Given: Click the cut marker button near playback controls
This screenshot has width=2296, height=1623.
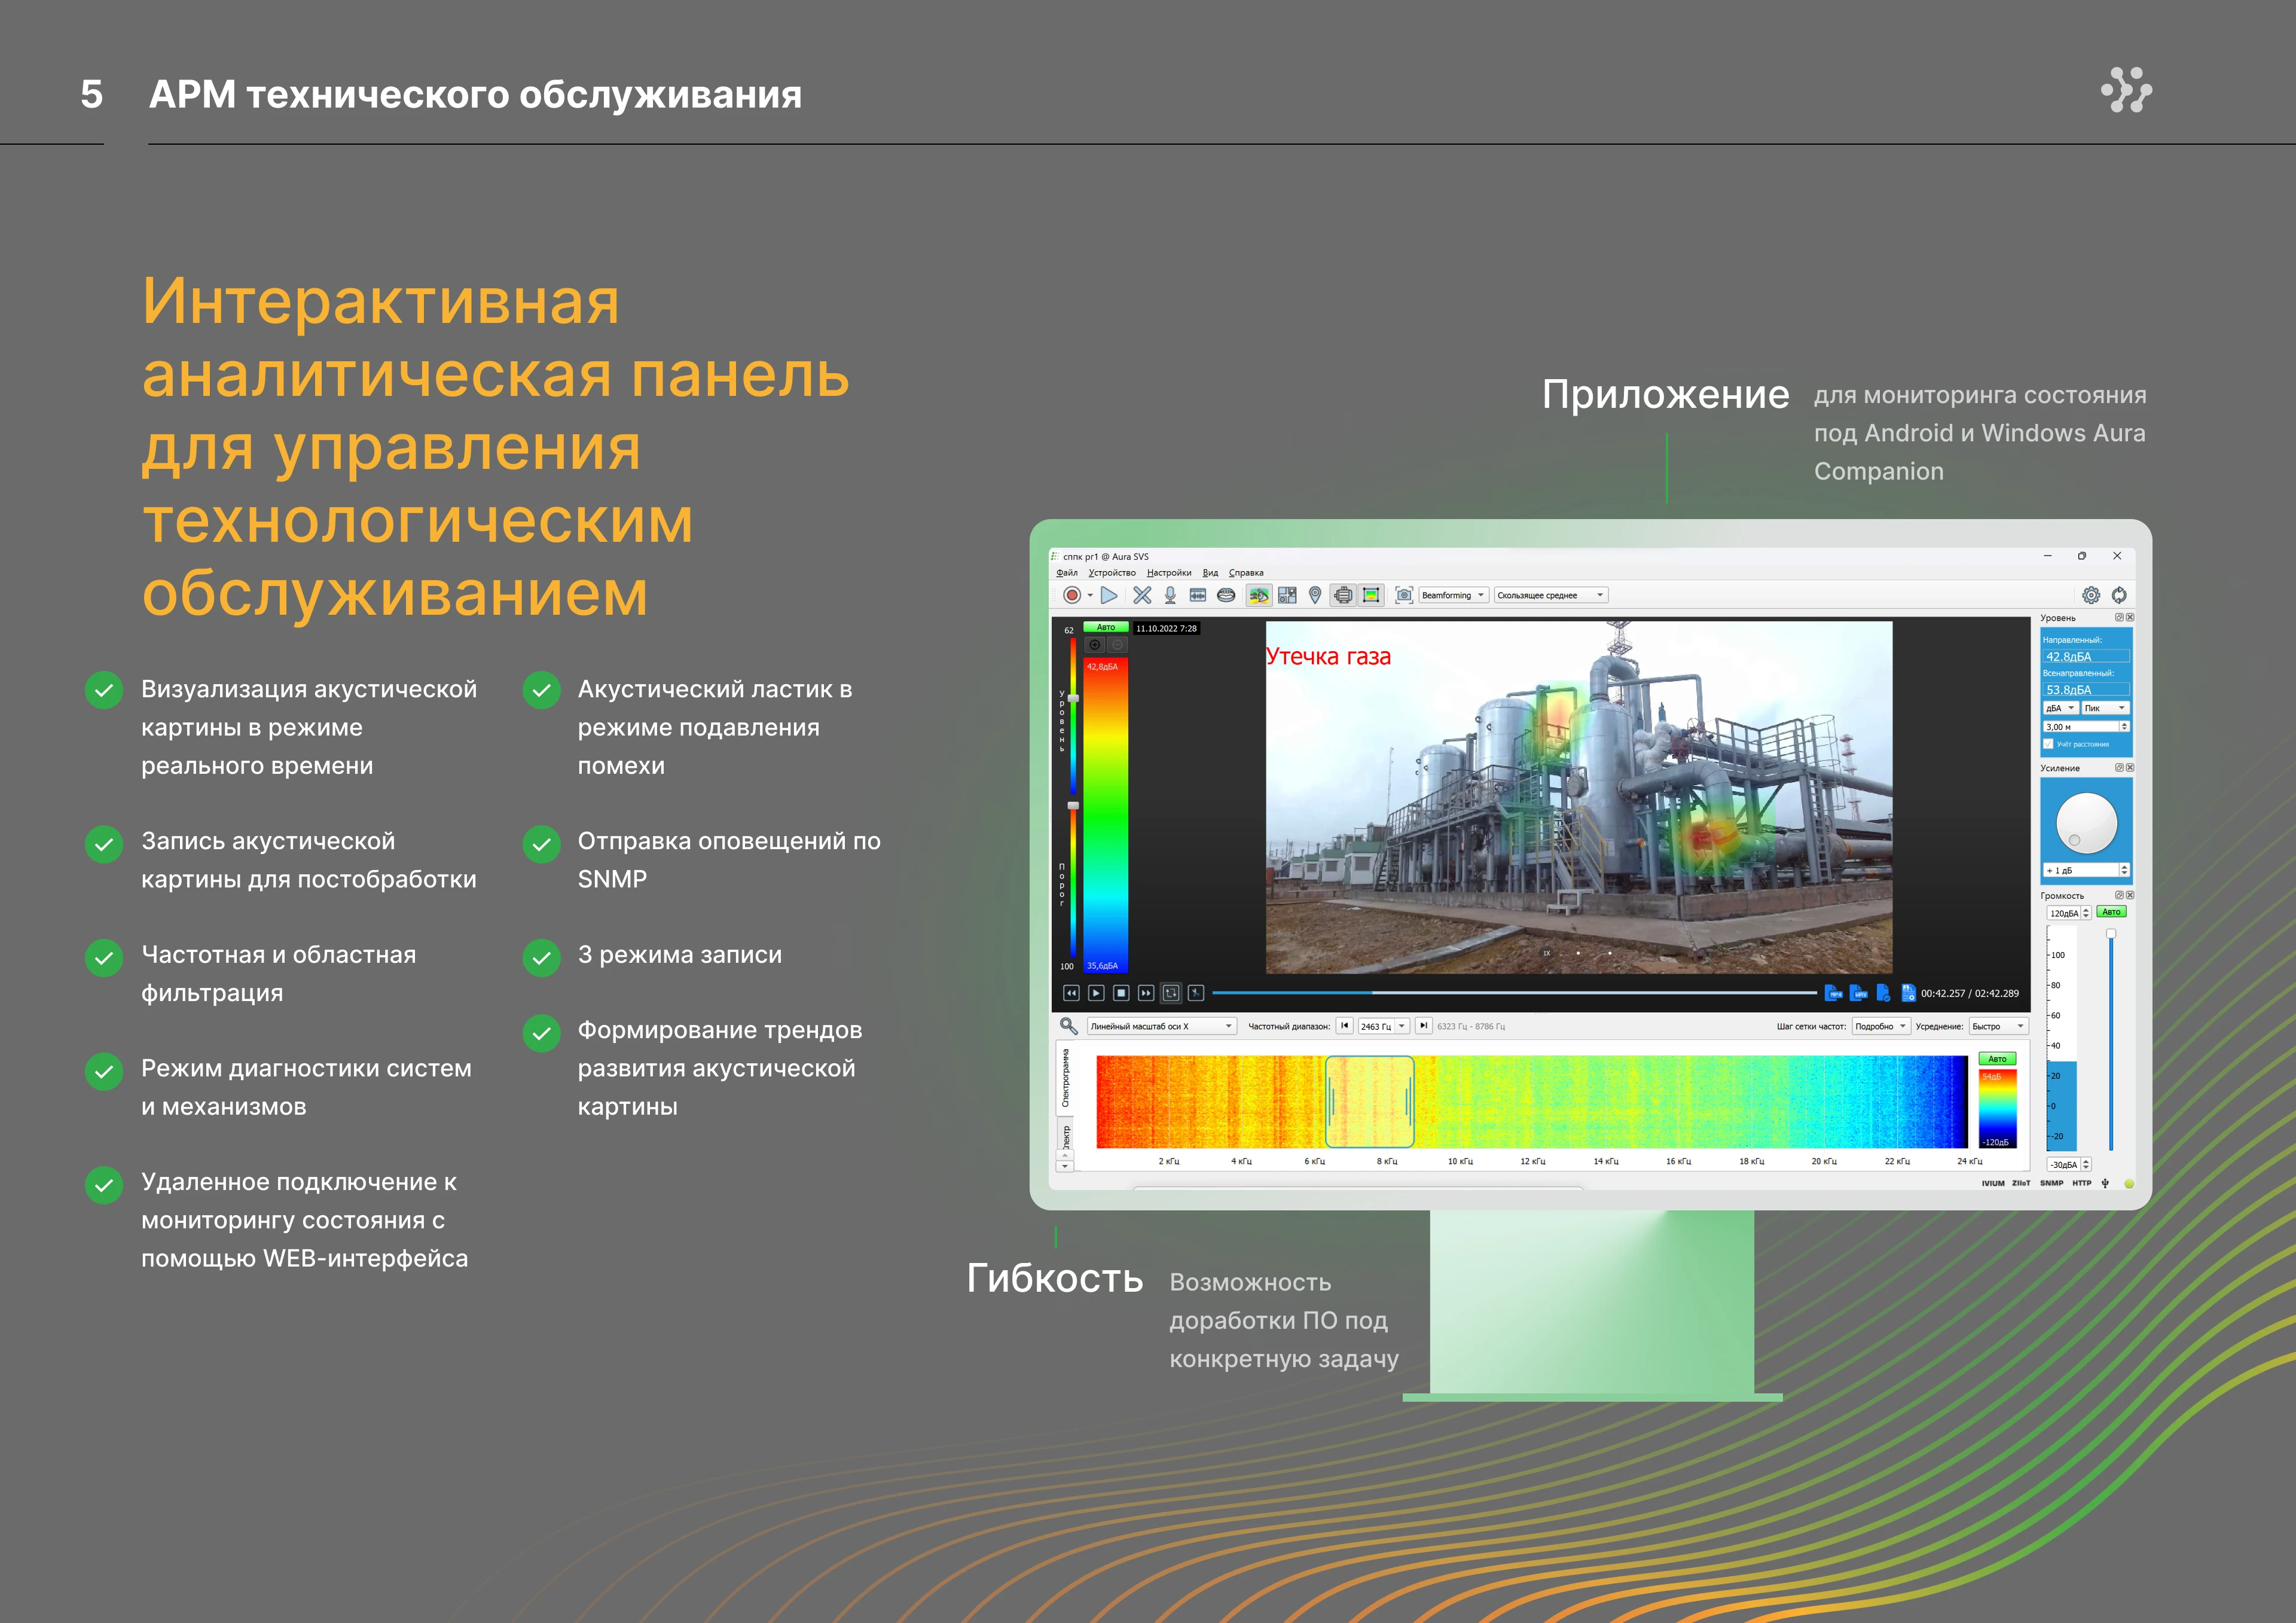Looking at the screenshot, I should [1195, 993].
